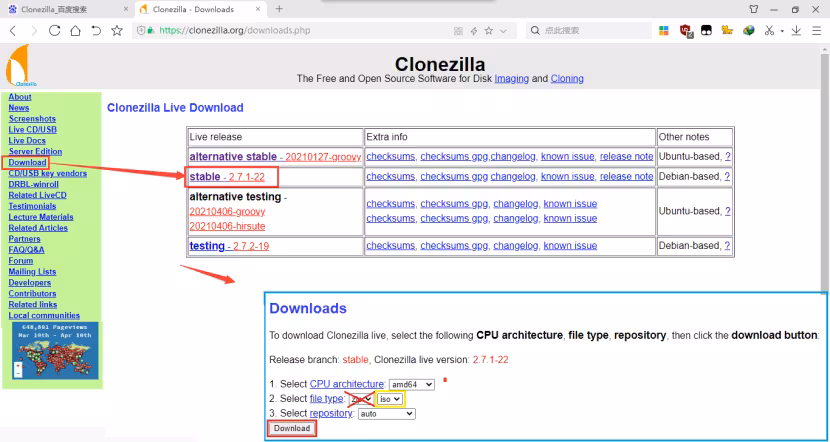830x442 pixels.
Task: Click the red shield ad-block extension
Action: click(685, 31)
